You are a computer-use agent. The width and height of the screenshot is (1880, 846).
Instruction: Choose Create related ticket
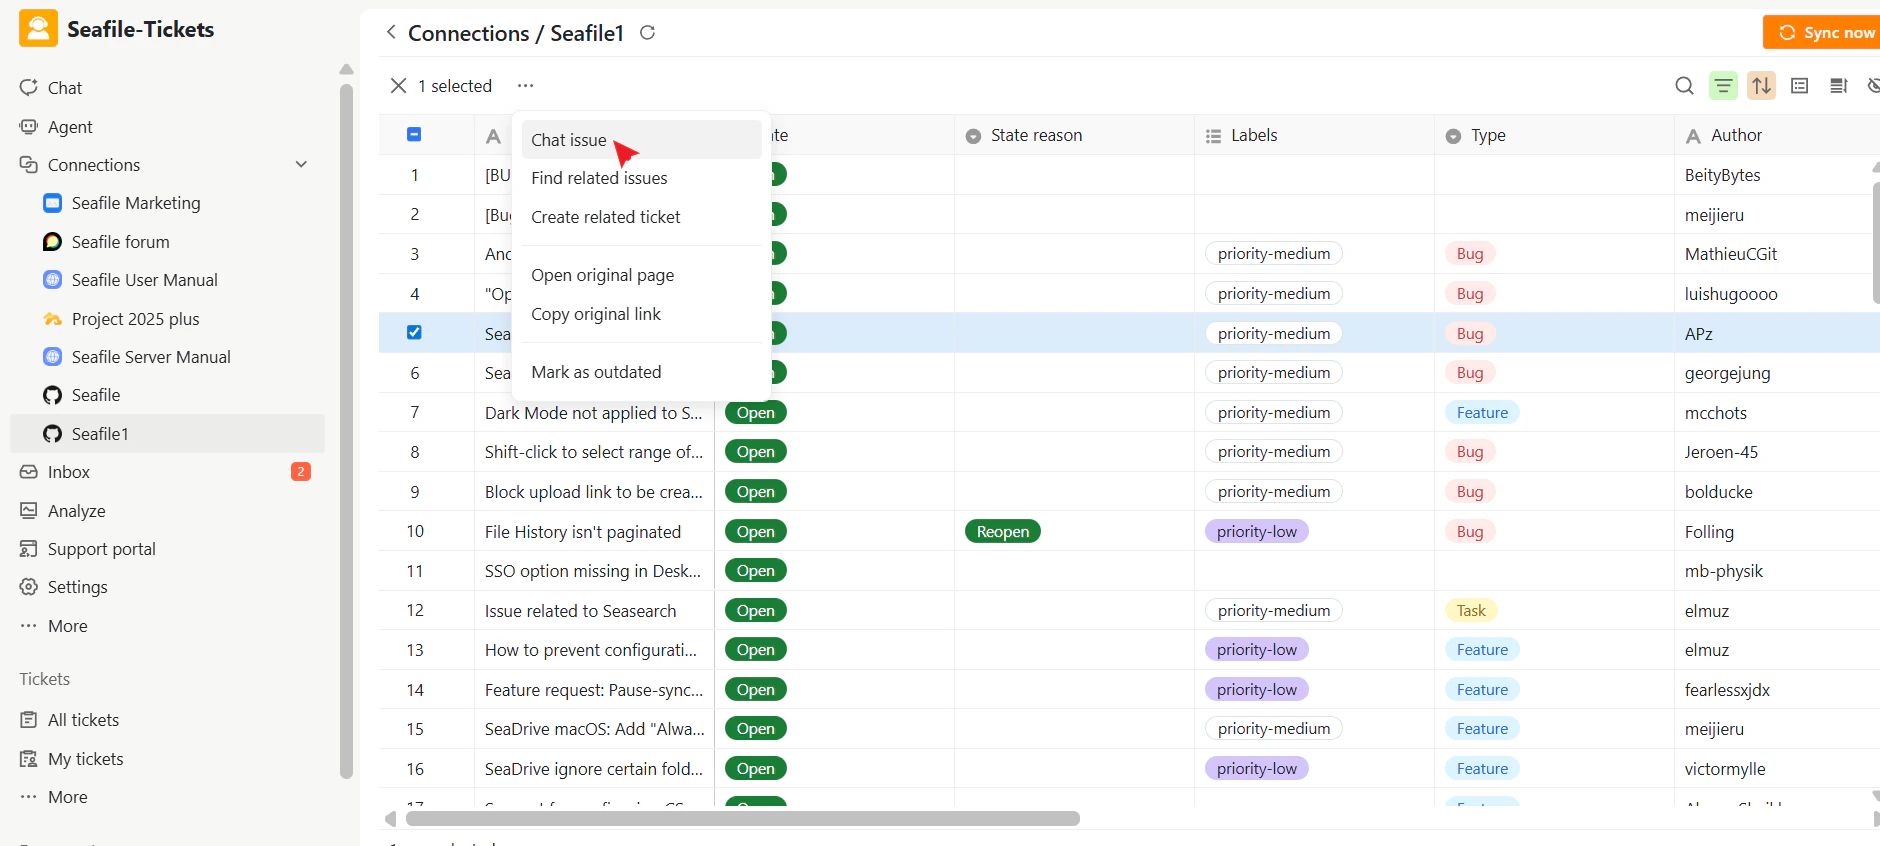[641, 217]
